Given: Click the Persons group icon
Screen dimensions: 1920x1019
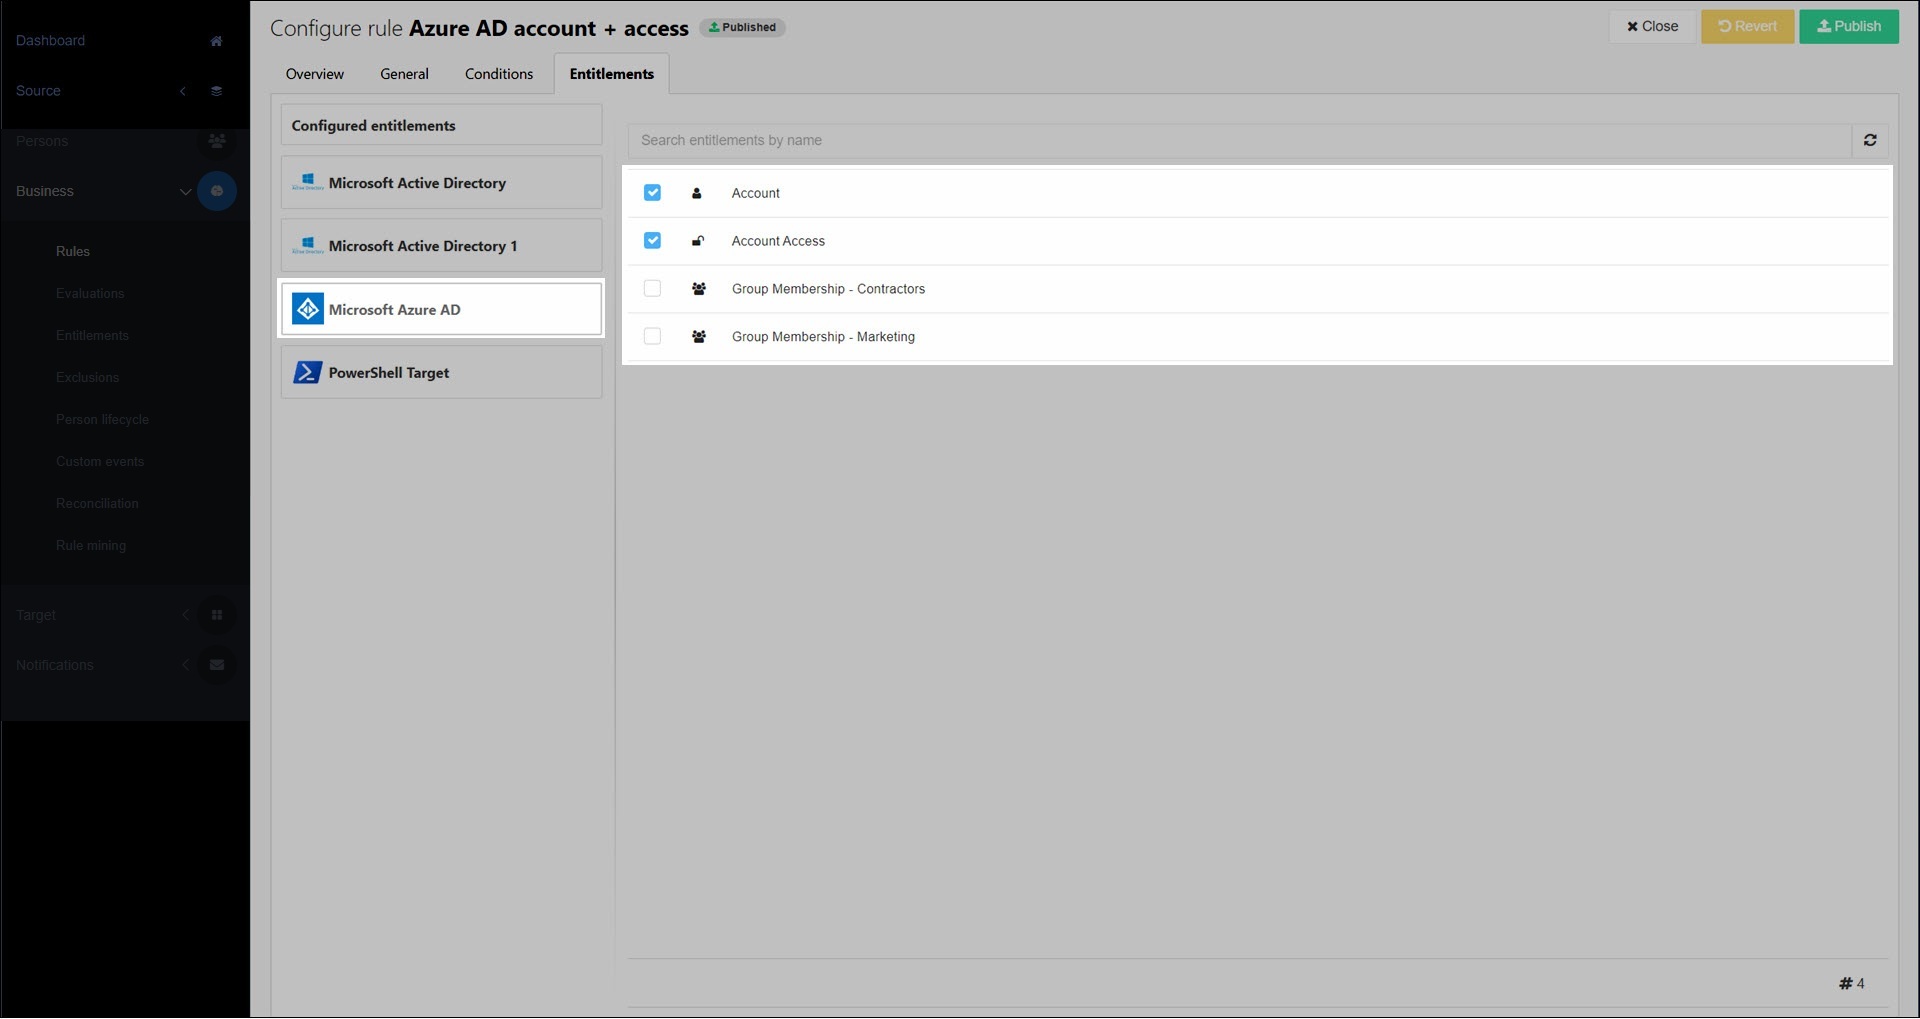Looking at the screenshot, I should pyautogui.click(x=216, y=141).
